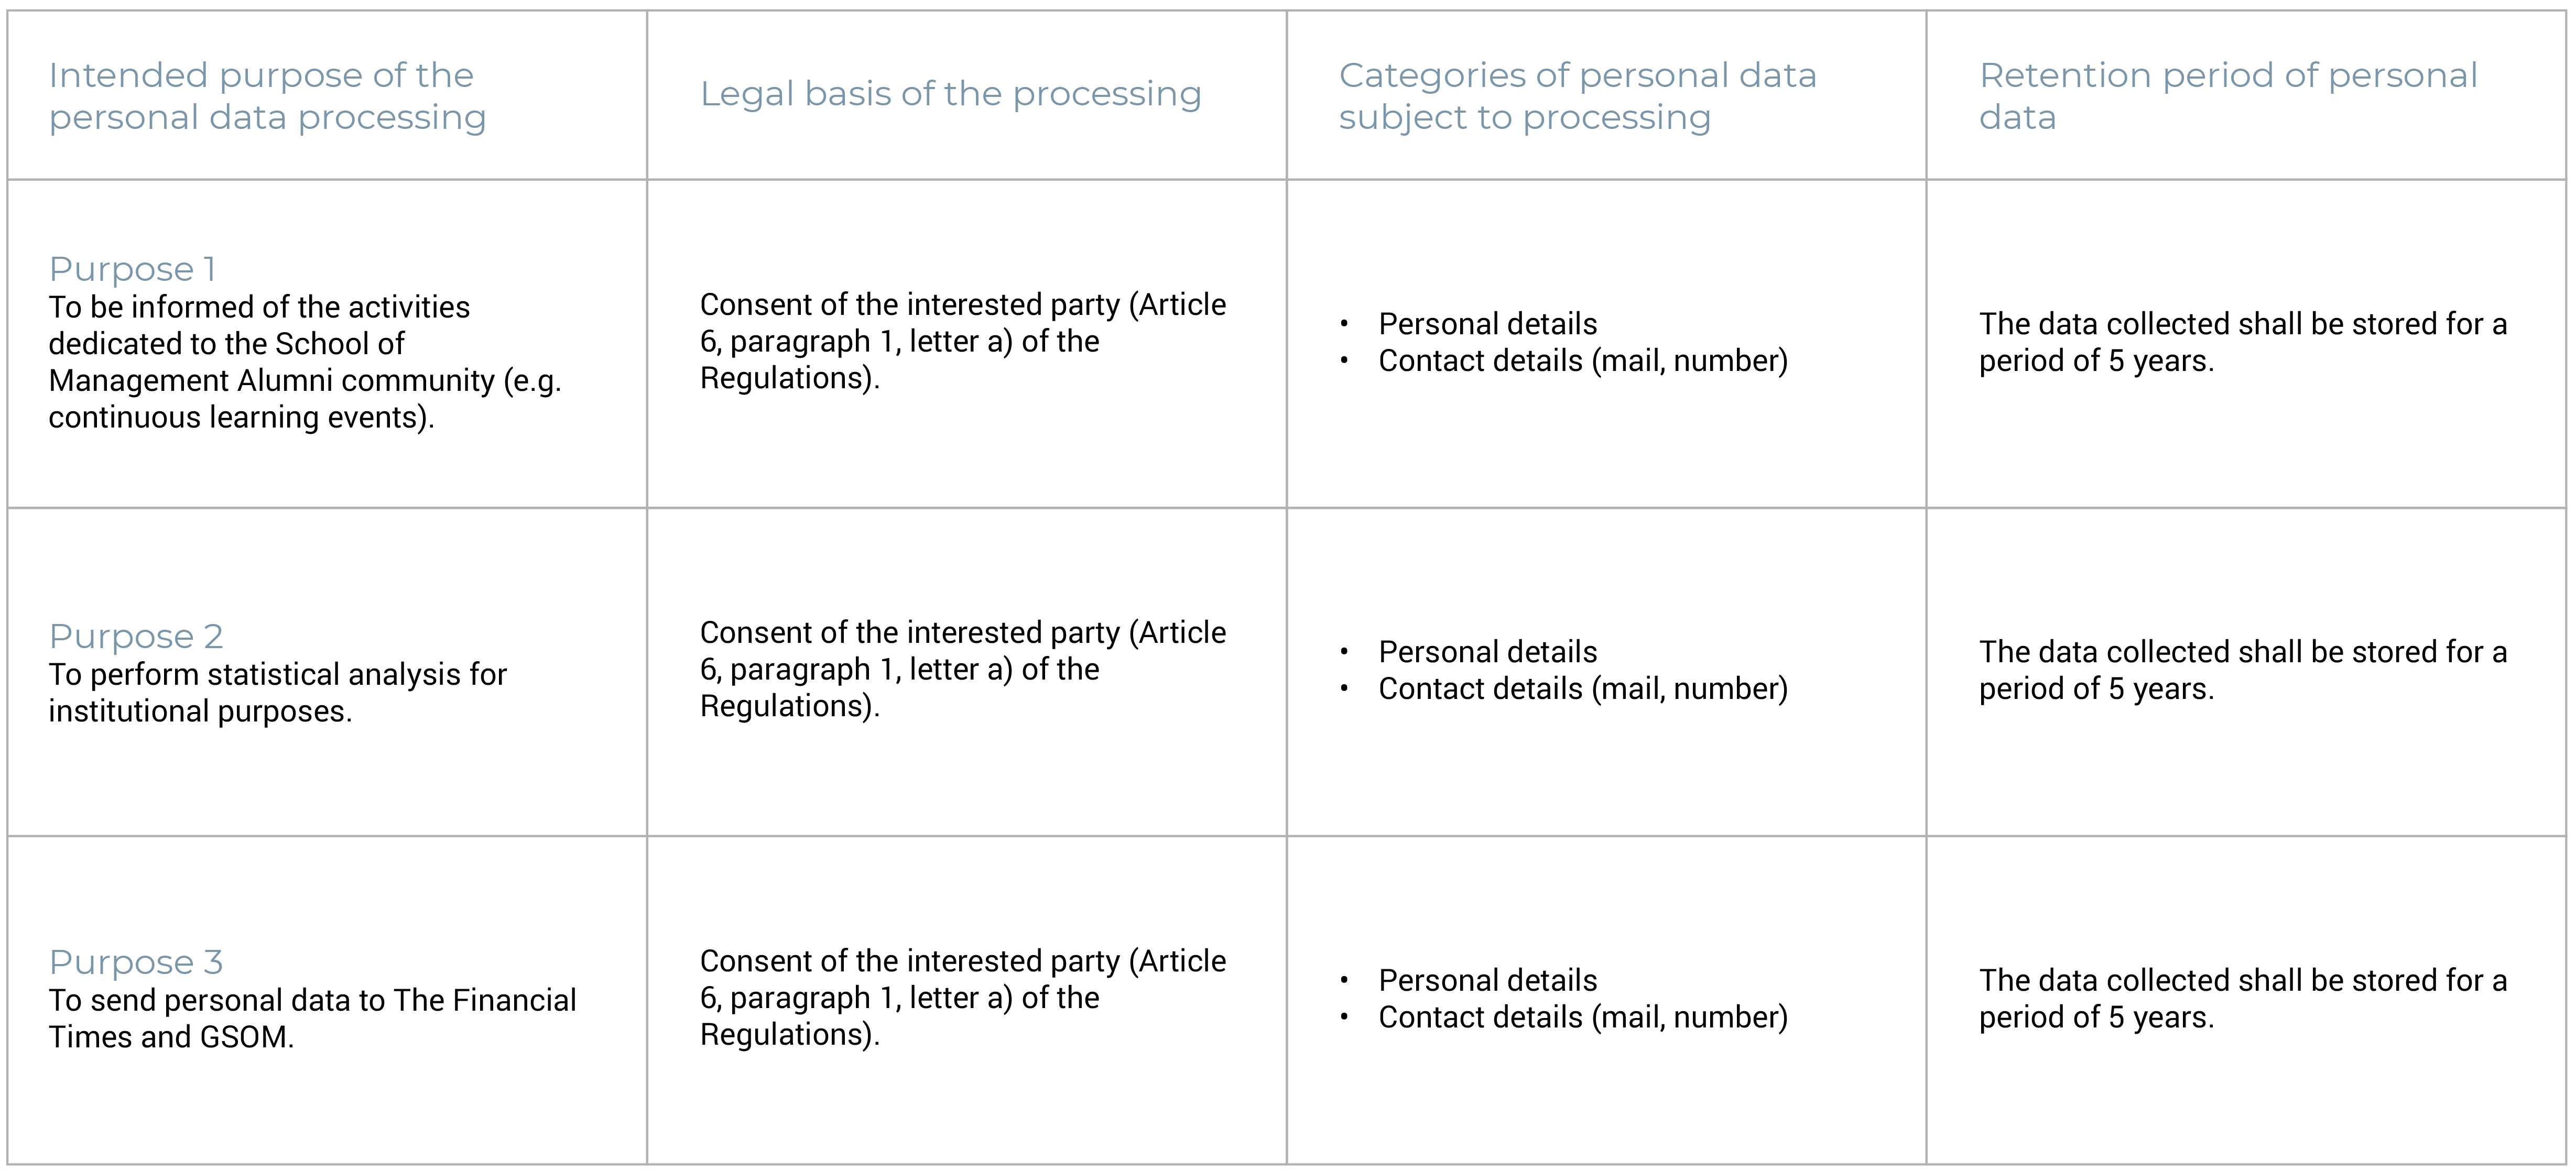This screenshot has width=2576, height=1171.
Task: Click 'Contact details (mail, number)' in Purpose 3 row
Action: click(1582, 1017)
